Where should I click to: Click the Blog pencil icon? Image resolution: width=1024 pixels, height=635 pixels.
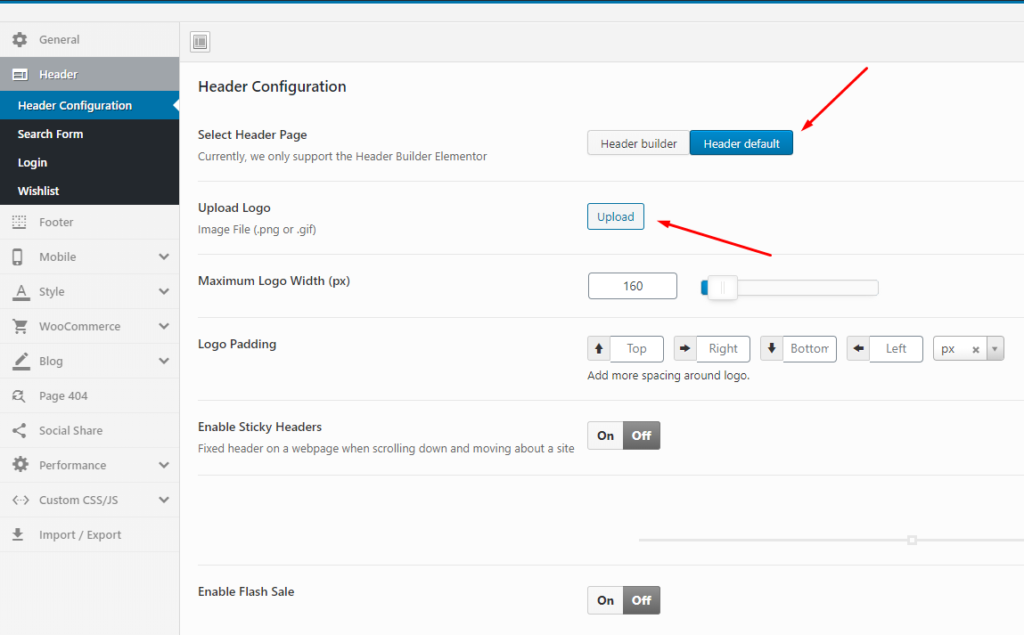21,361
